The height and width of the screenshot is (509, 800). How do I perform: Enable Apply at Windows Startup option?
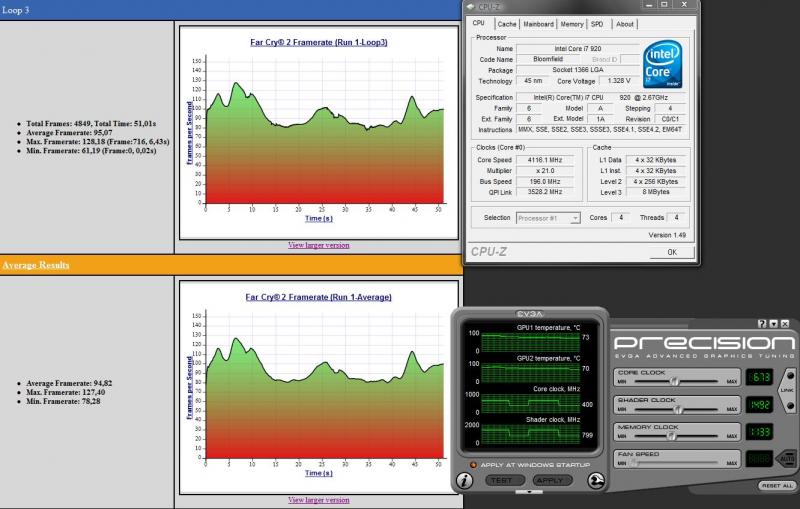[x=473, y=465]
